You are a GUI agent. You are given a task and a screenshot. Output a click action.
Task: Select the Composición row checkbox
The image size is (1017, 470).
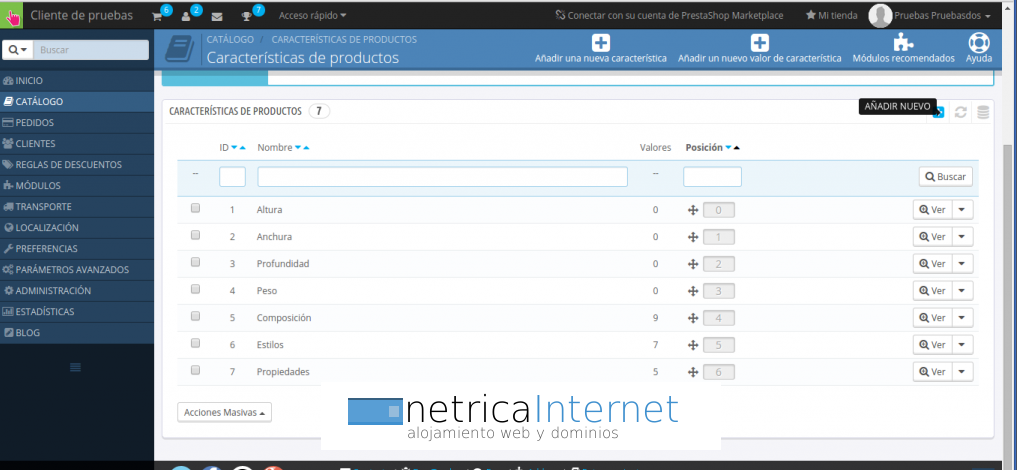point(195,316)
